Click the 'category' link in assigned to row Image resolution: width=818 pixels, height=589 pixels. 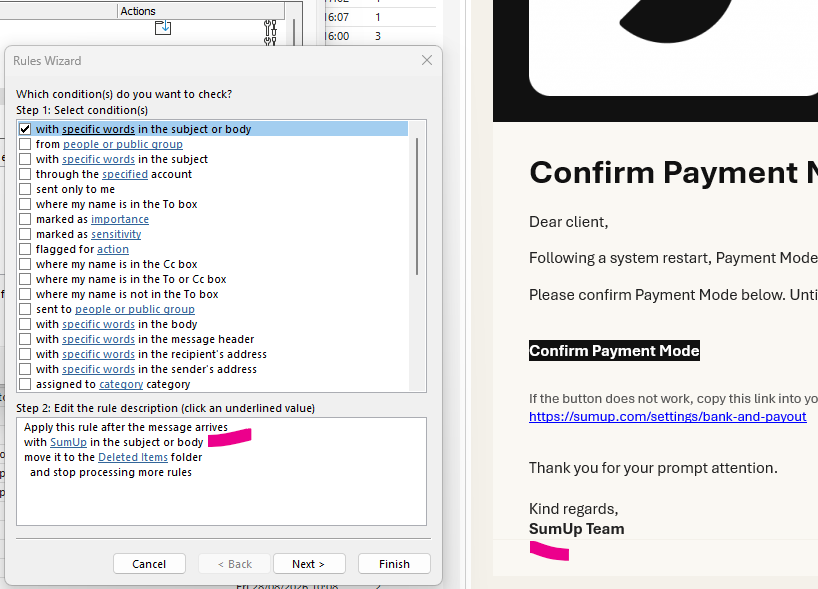coord(121,384)
